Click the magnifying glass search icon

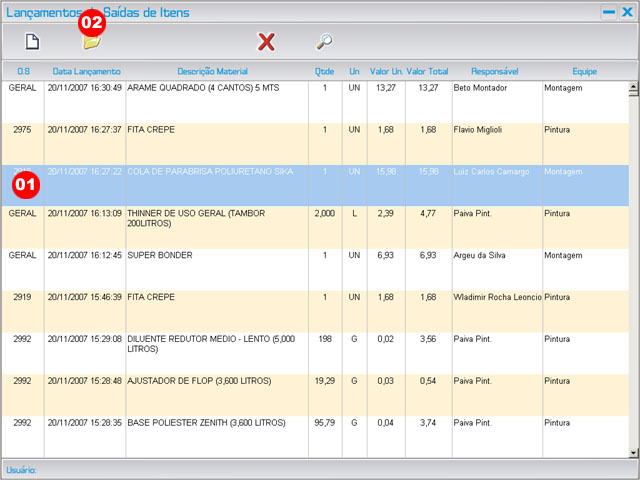324,42
